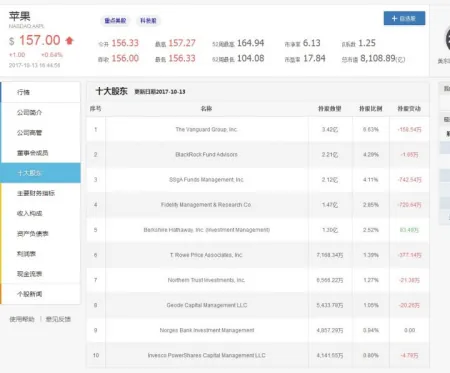The width and height of the screenshot is (450, 373).
Task: Click the 科技股 tag
Action: point(148,21)
